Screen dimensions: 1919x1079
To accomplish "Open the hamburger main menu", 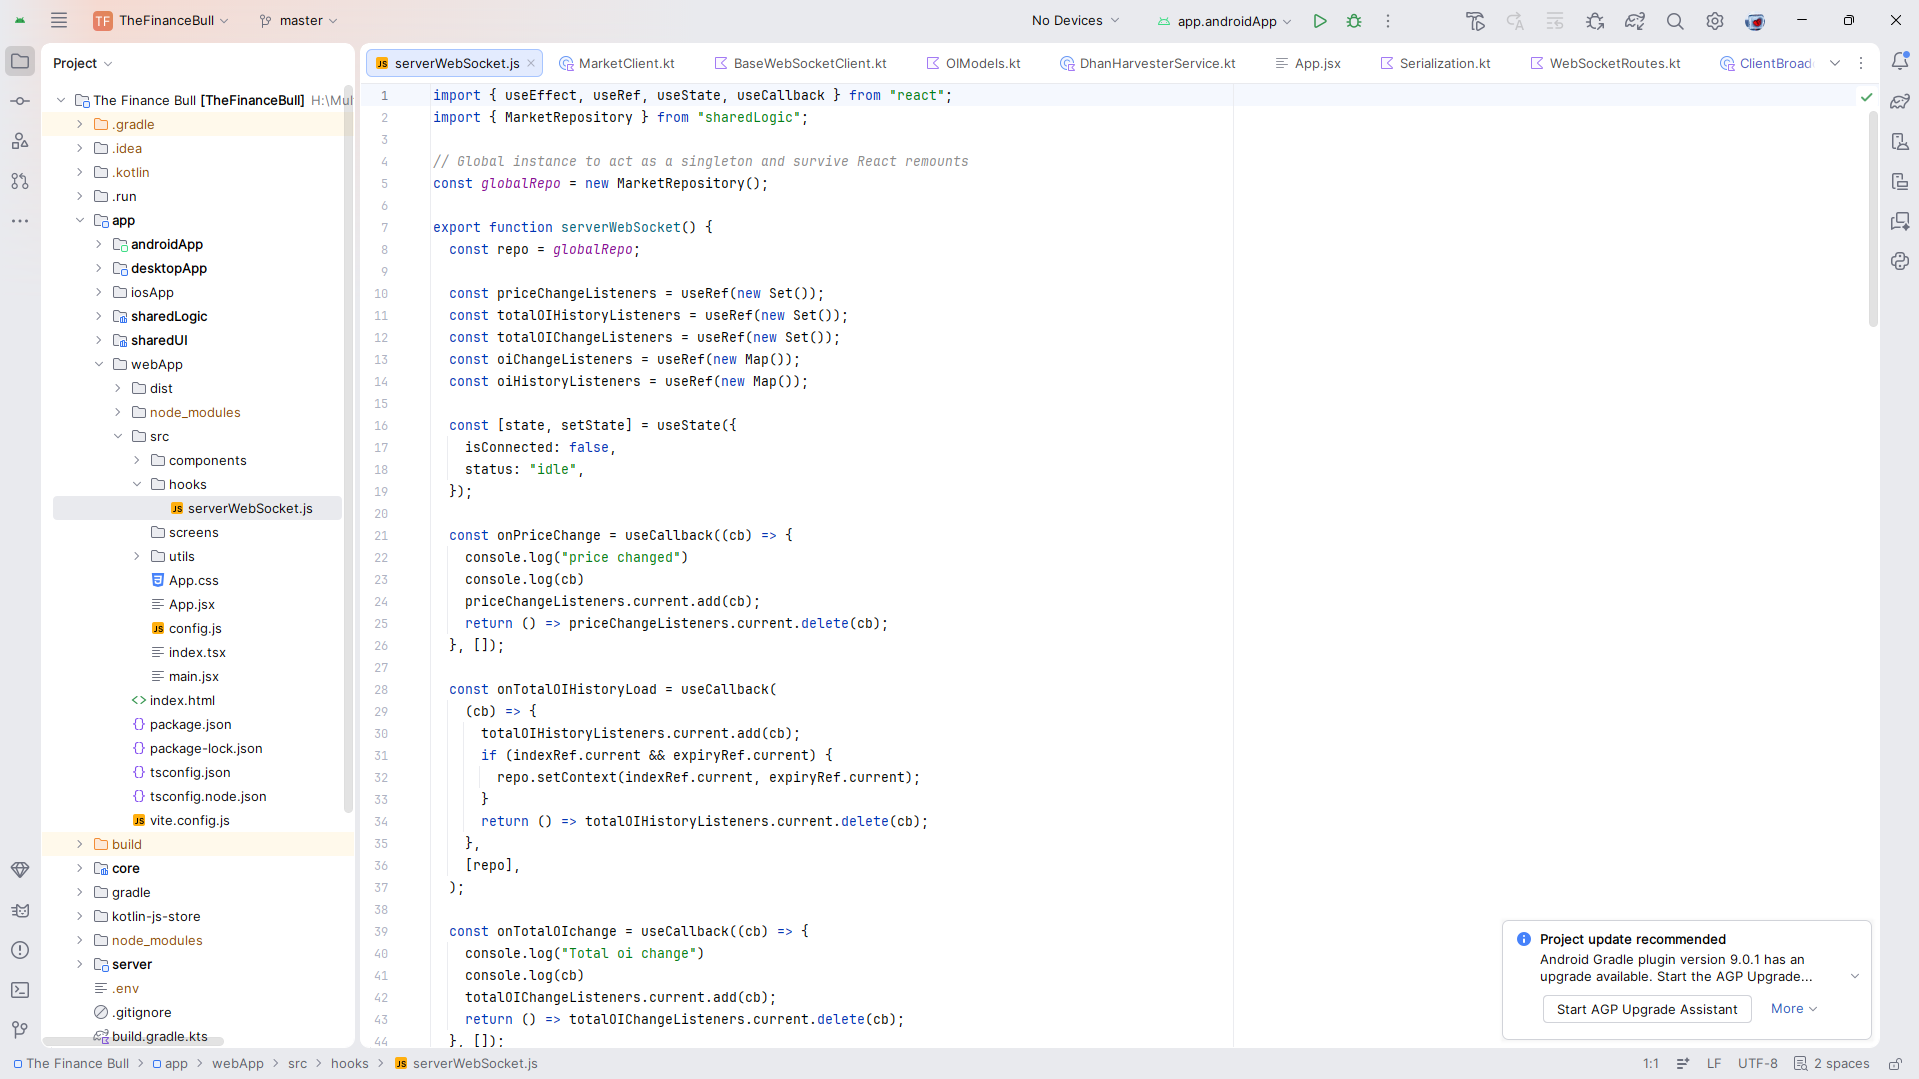I will tap(59, 20).
